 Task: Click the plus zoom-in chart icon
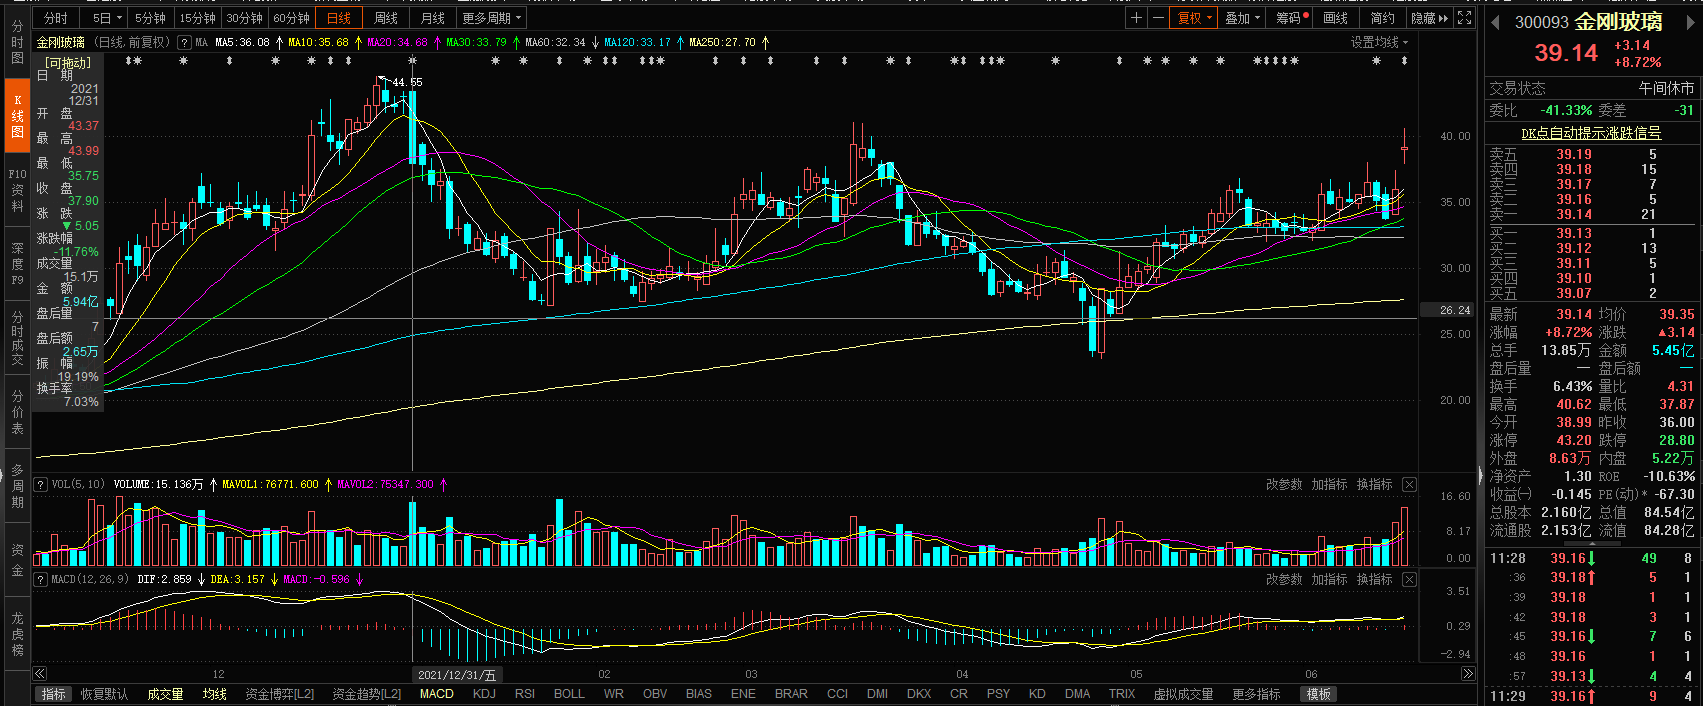tap(1136, 18)
